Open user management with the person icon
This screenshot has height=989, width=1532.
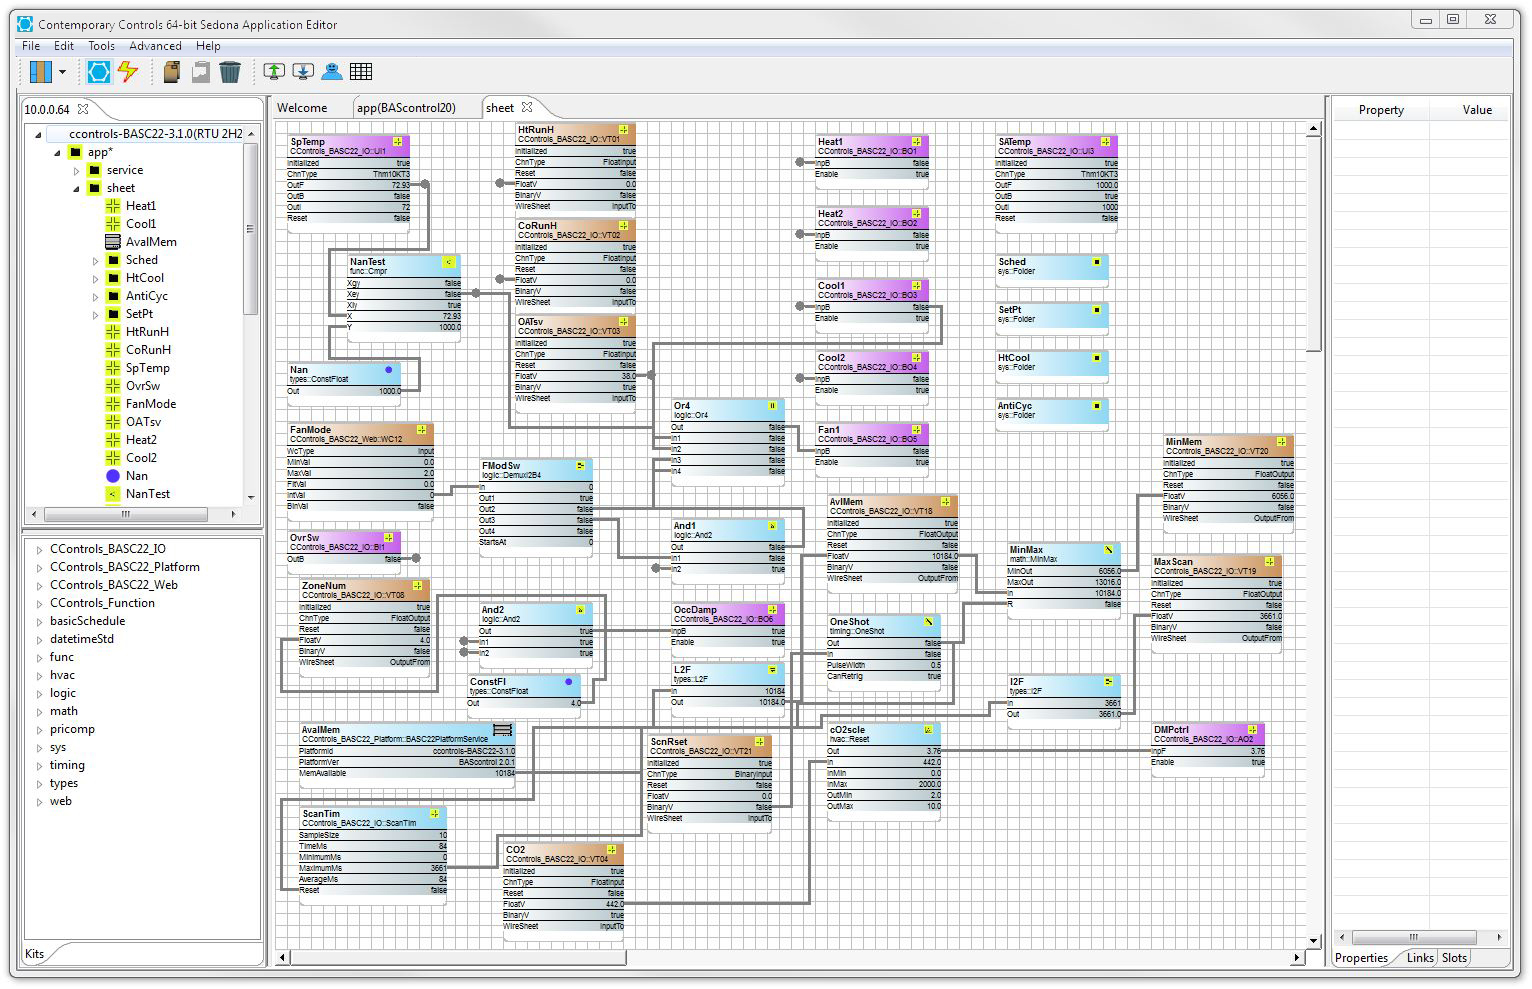(331, 71)
